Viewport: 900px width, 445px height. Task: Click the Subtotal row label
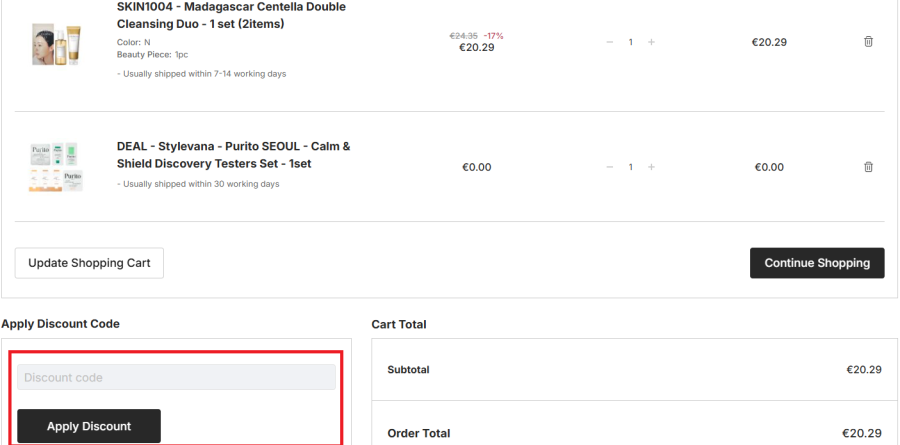(408, 370)
